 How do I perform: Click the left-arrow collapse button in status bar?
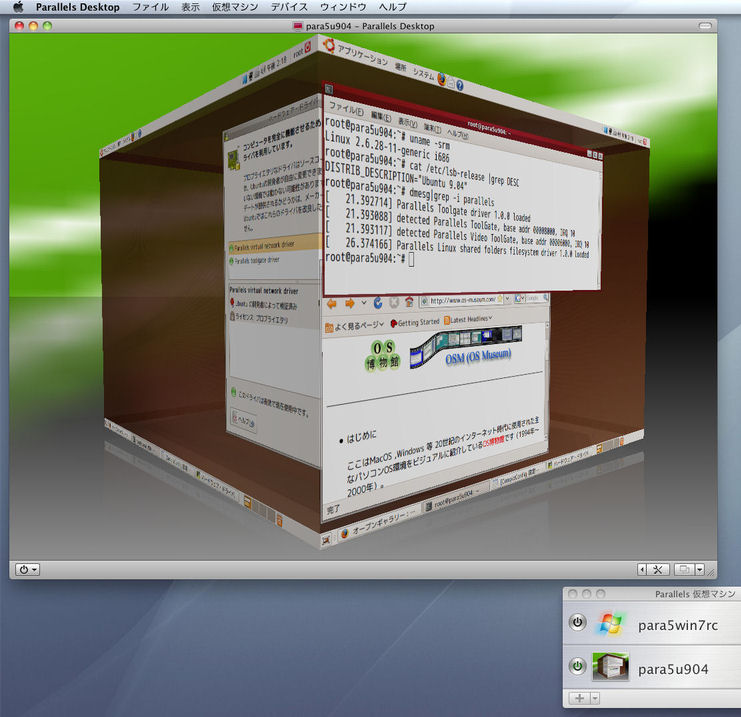(x=642, y=570)
